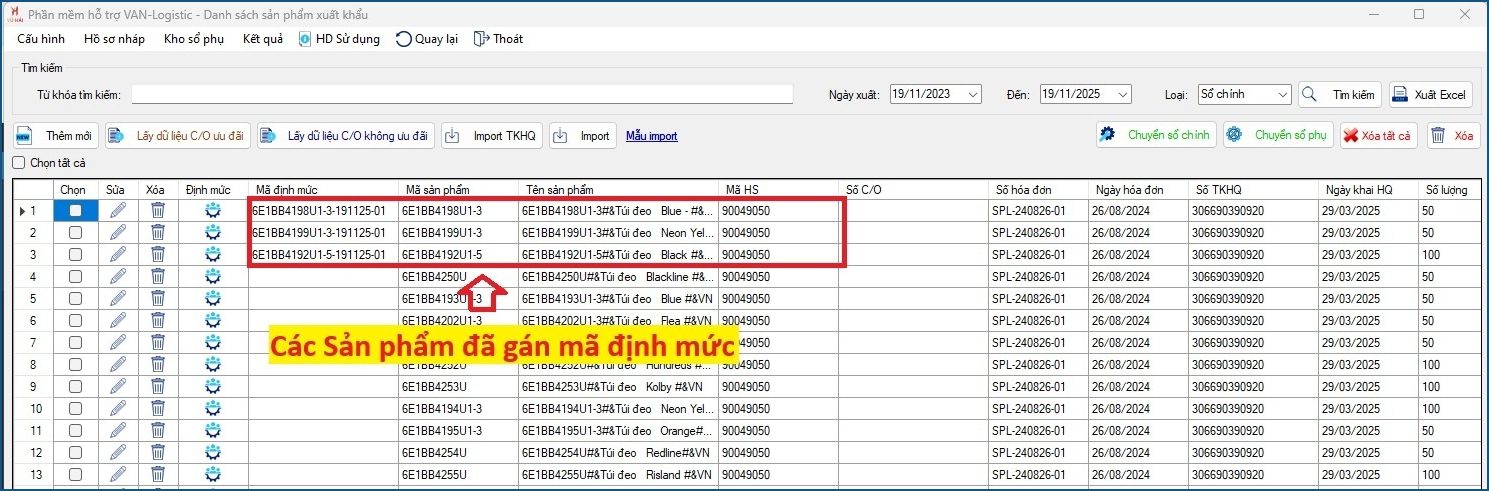Image resolution: width=1489 pixels, height=491 pixels.
Task: Click the Tìm kiếm magnifier search button
Action: [1340, 95]
